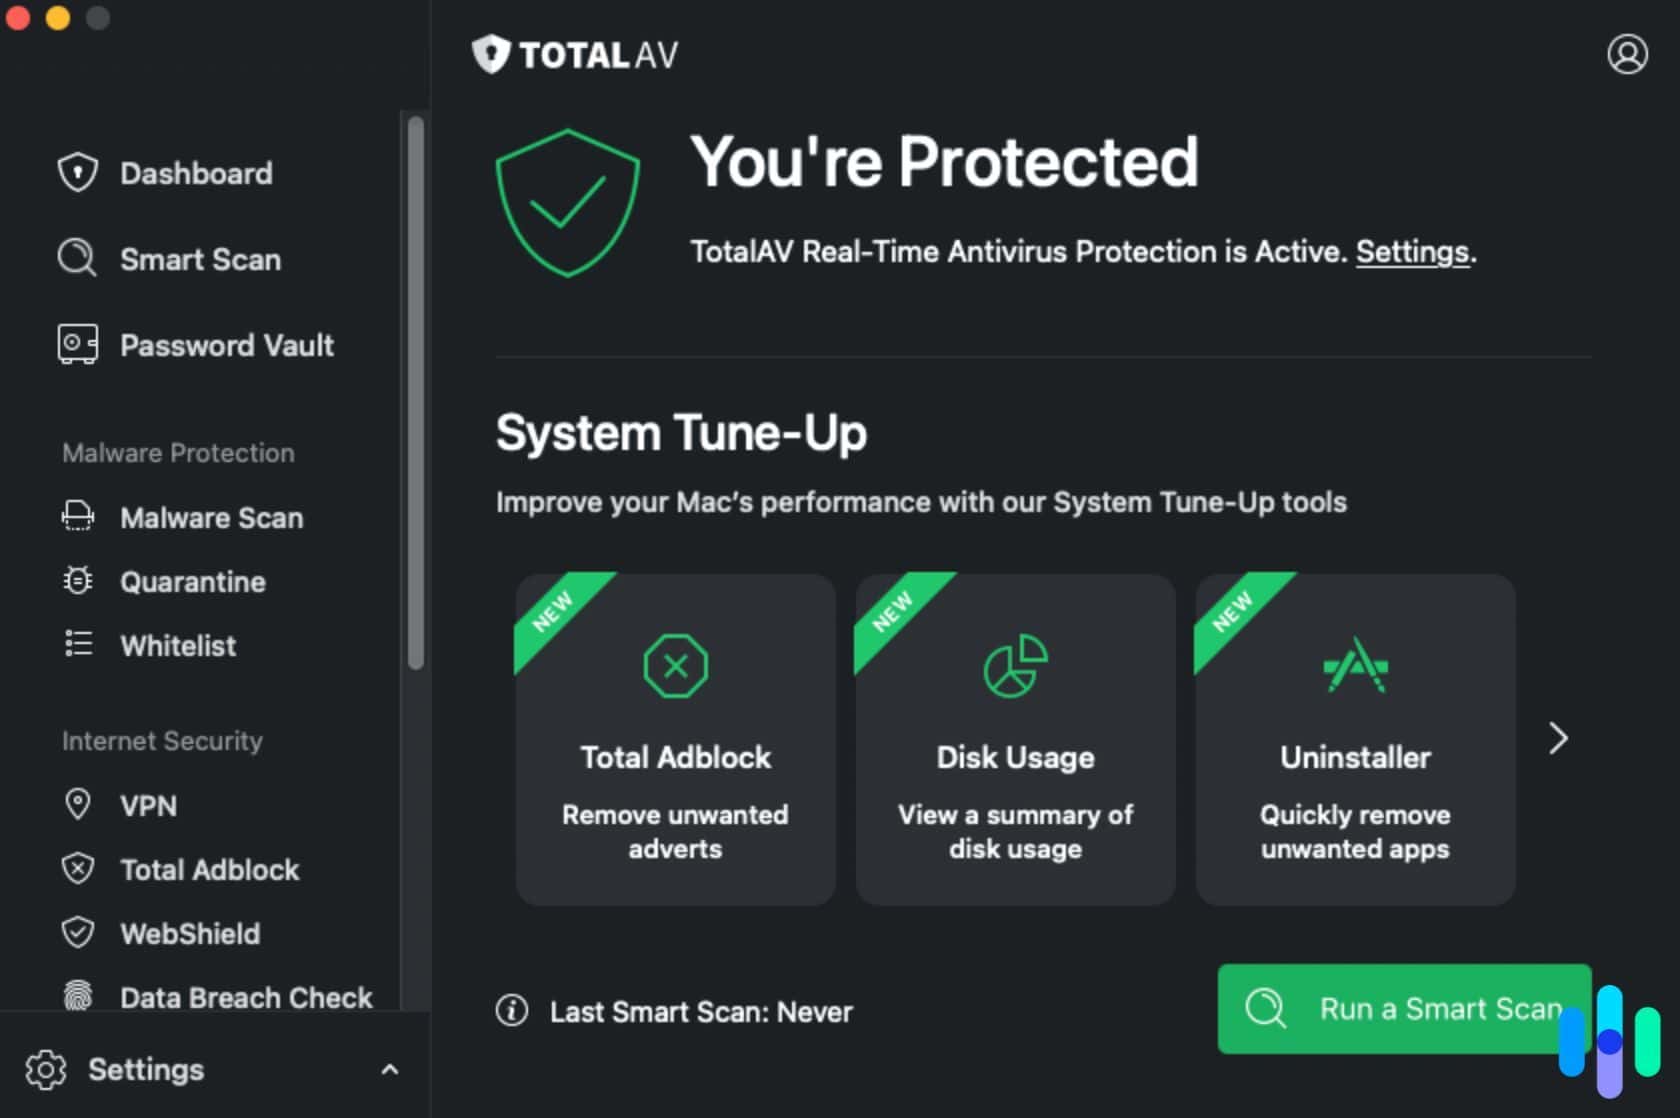Expand the TotalAV logo header
Screen dimensions: 1680x1118
[x=575, y=55]
